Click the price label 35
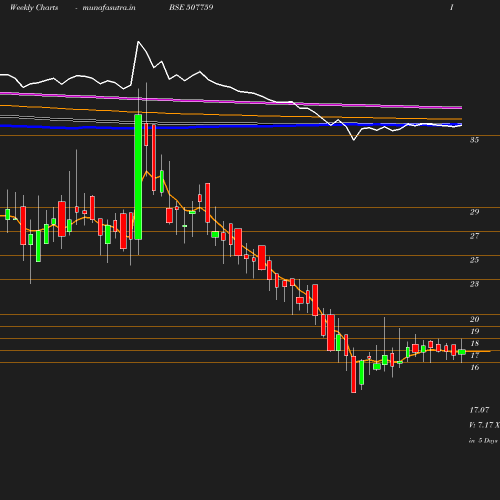This screenshot has height=500, width=500. (x=474, y=140)
